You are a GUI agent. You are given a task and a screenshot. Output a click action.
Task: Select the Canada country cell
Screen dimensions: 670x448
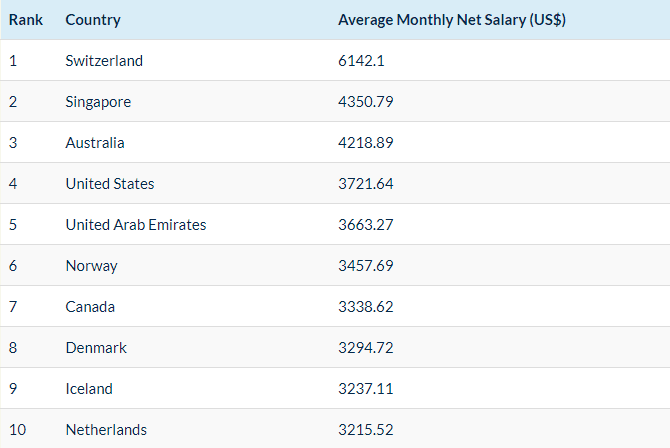[x=90, y=307]
